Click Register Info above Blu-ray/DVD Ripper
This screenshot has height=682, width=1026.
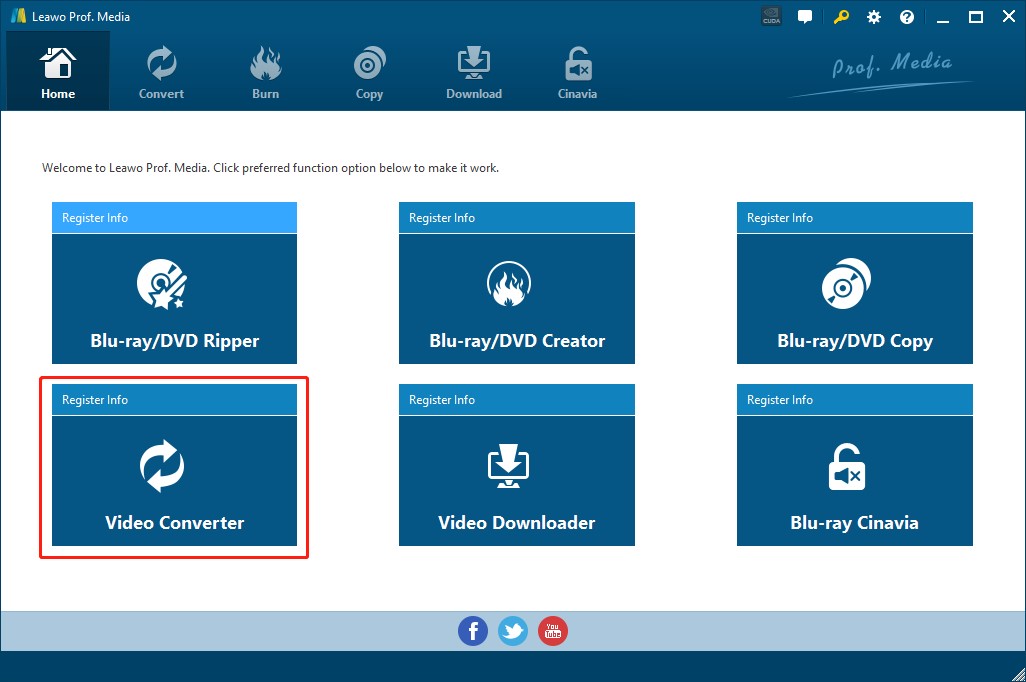tap(95, 218)
